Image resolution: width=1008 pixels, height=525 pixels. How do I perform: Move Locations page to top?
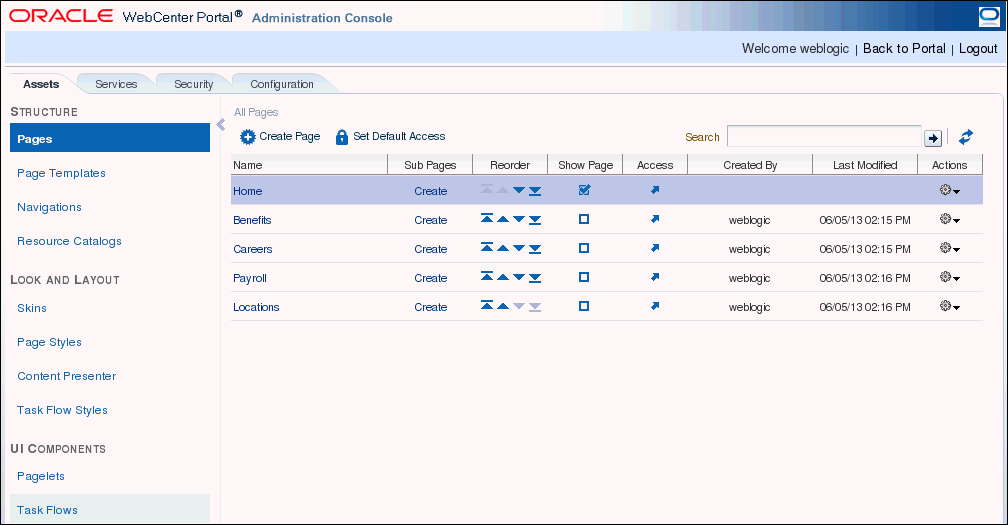click(487, 306)
